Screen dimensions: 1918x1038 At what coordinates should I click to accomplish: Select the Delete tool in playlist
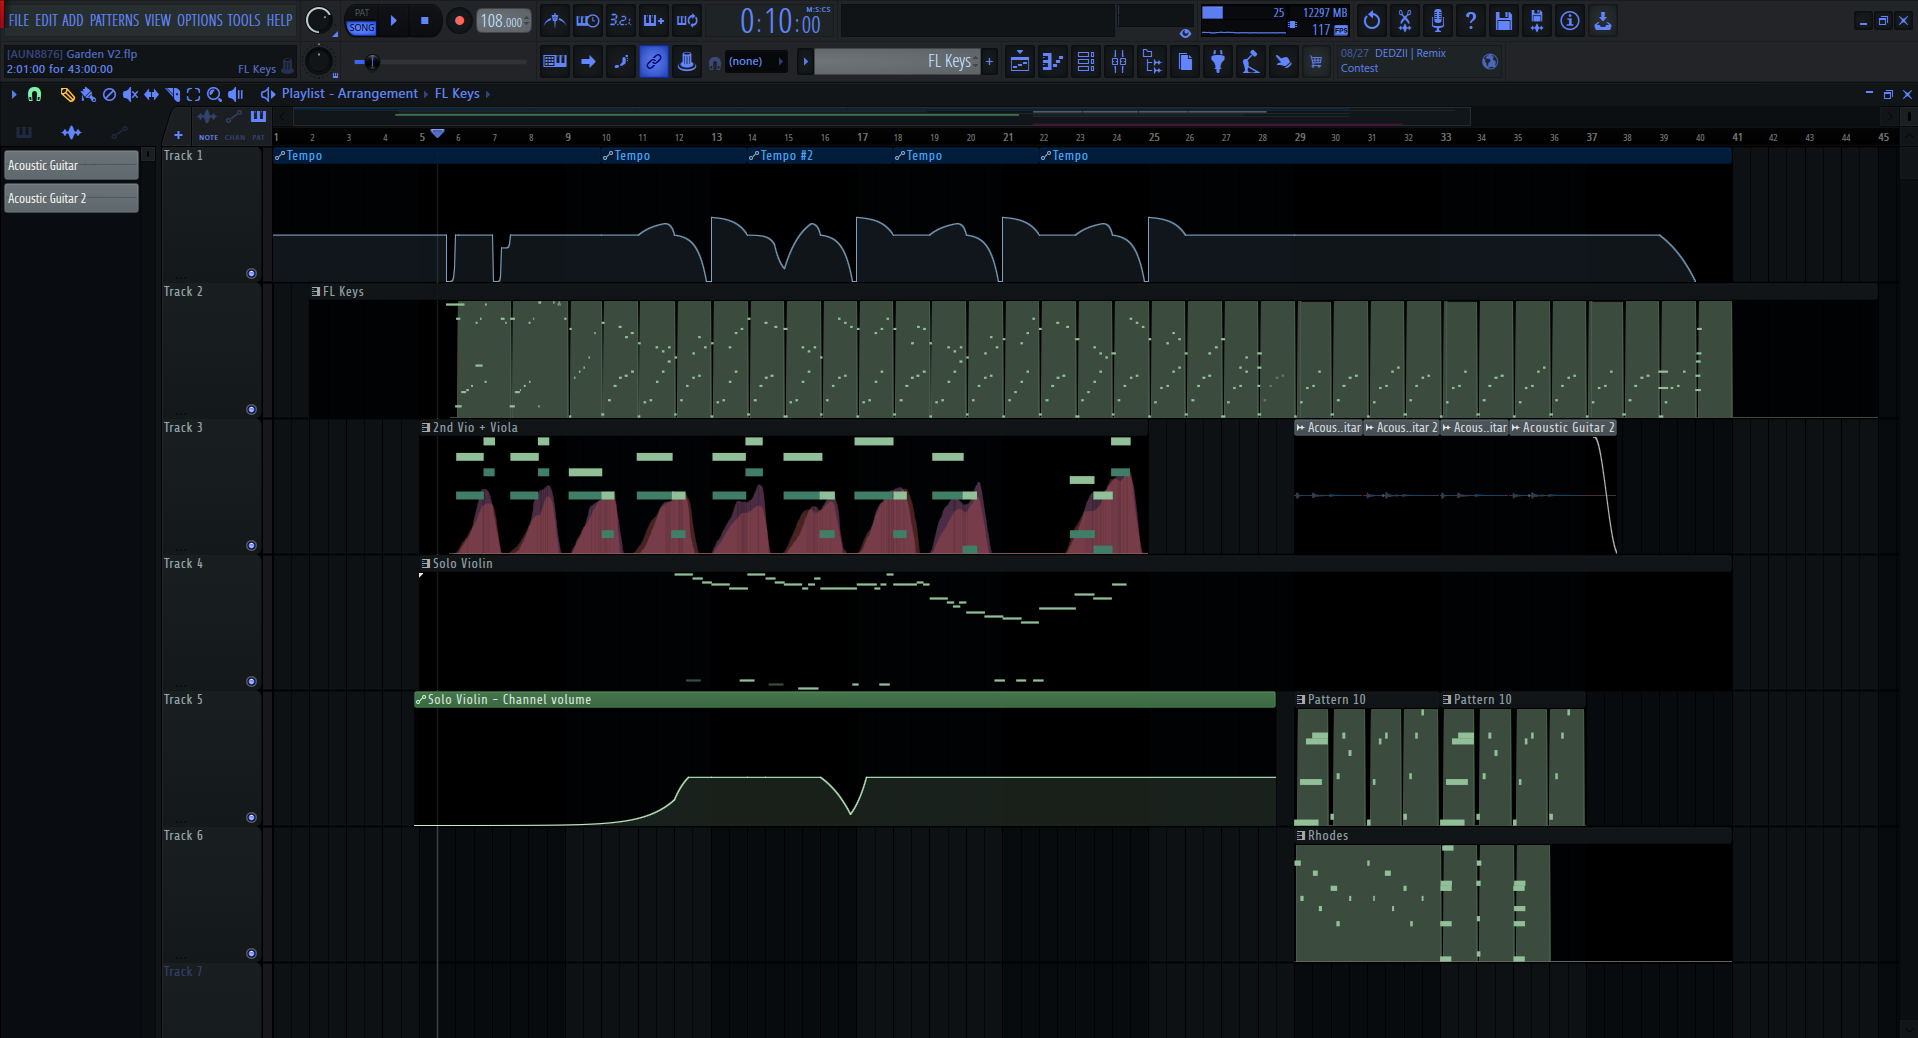[x=109, y=94]
